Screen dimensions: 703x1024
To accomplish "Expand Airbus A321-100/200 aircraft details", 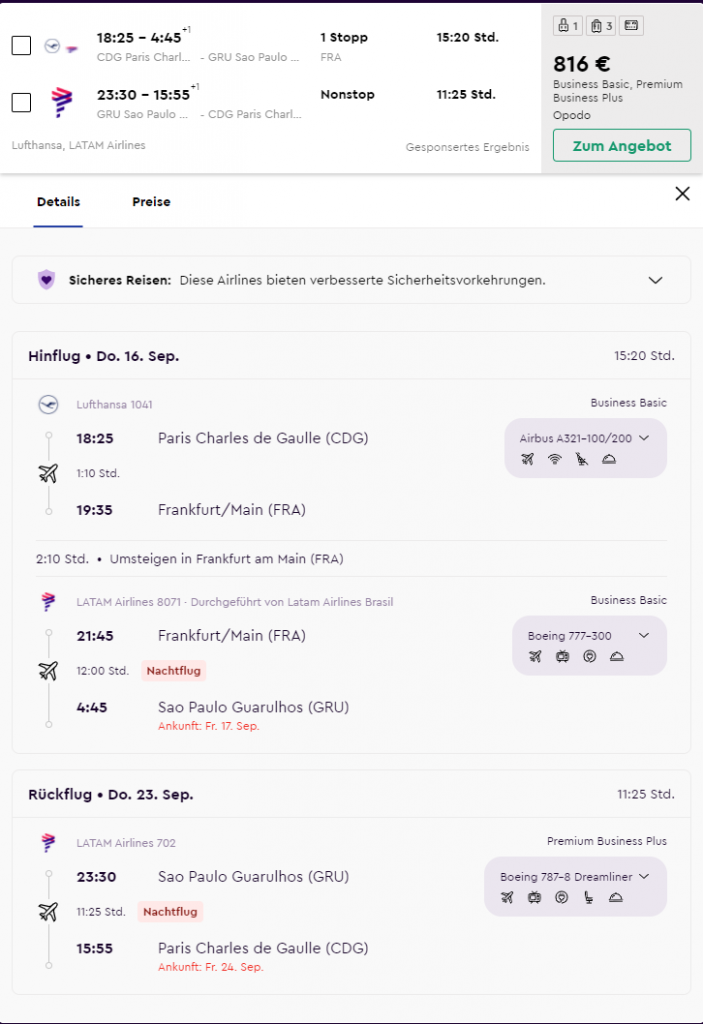I will point(644,438).
